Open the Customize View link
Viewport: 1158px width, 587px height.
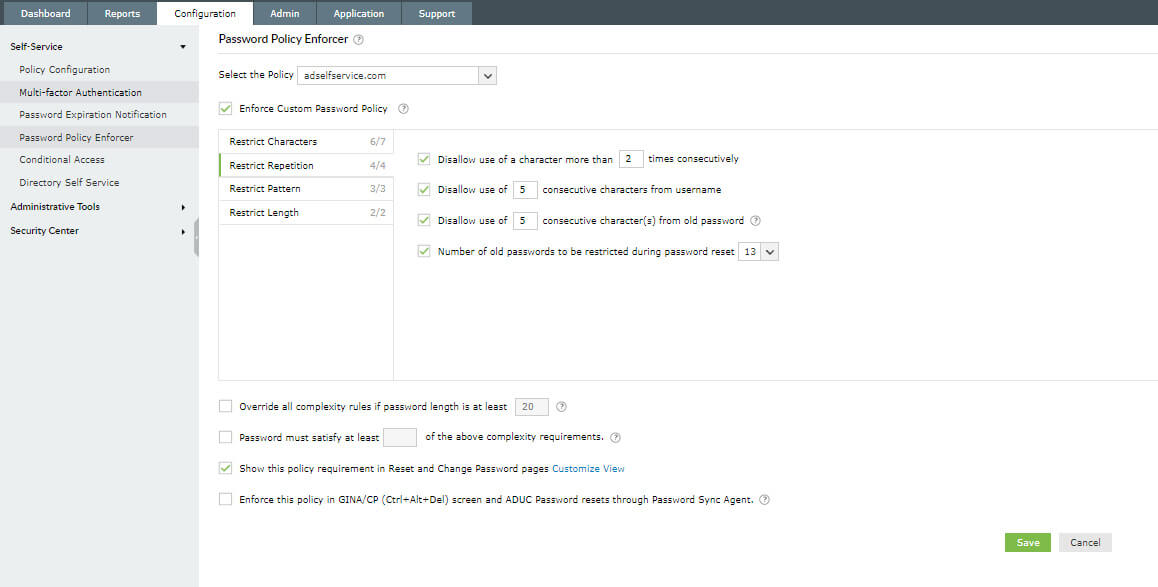tap(588, 468)
